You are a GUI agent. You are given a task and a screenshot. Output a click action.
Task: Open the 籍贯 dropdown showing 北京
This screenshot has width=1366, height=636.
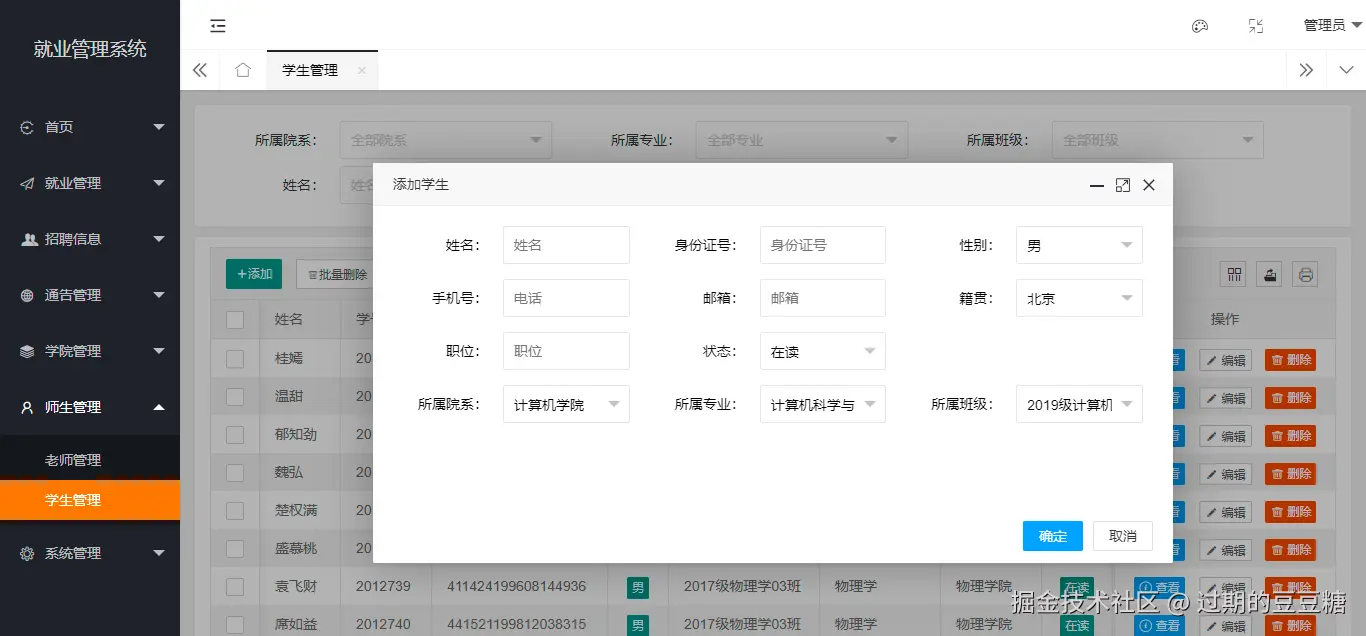click(x=1079, y=298)
